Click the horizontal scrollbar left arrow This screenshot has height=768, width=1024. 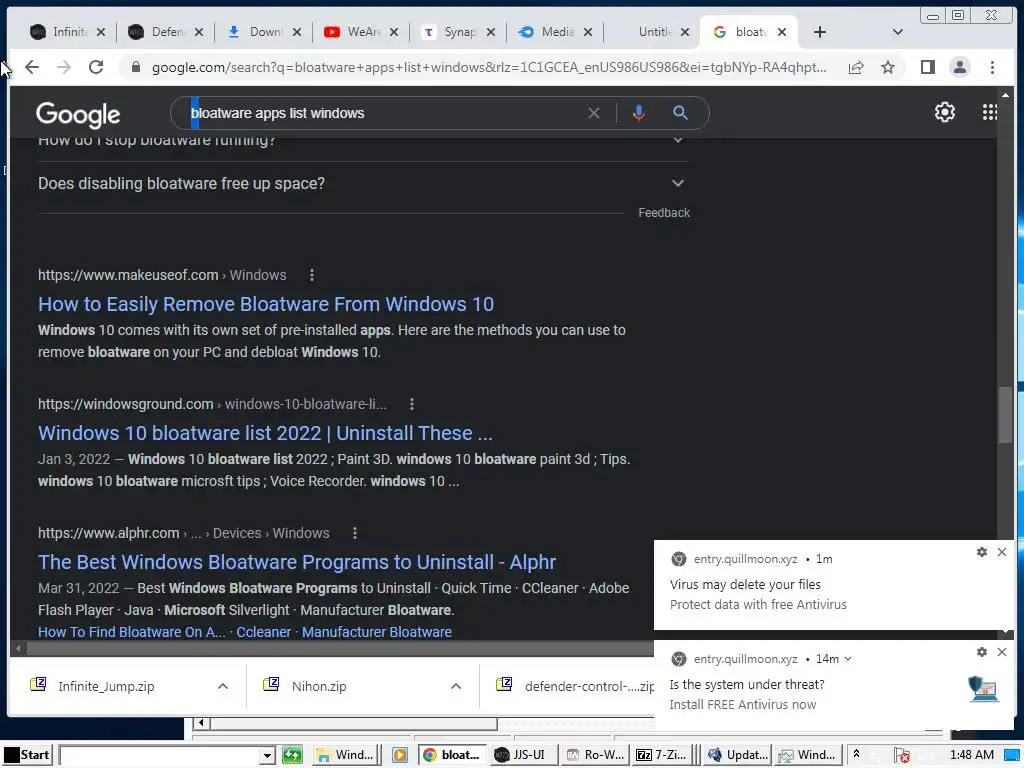click(x=18, y=648)
